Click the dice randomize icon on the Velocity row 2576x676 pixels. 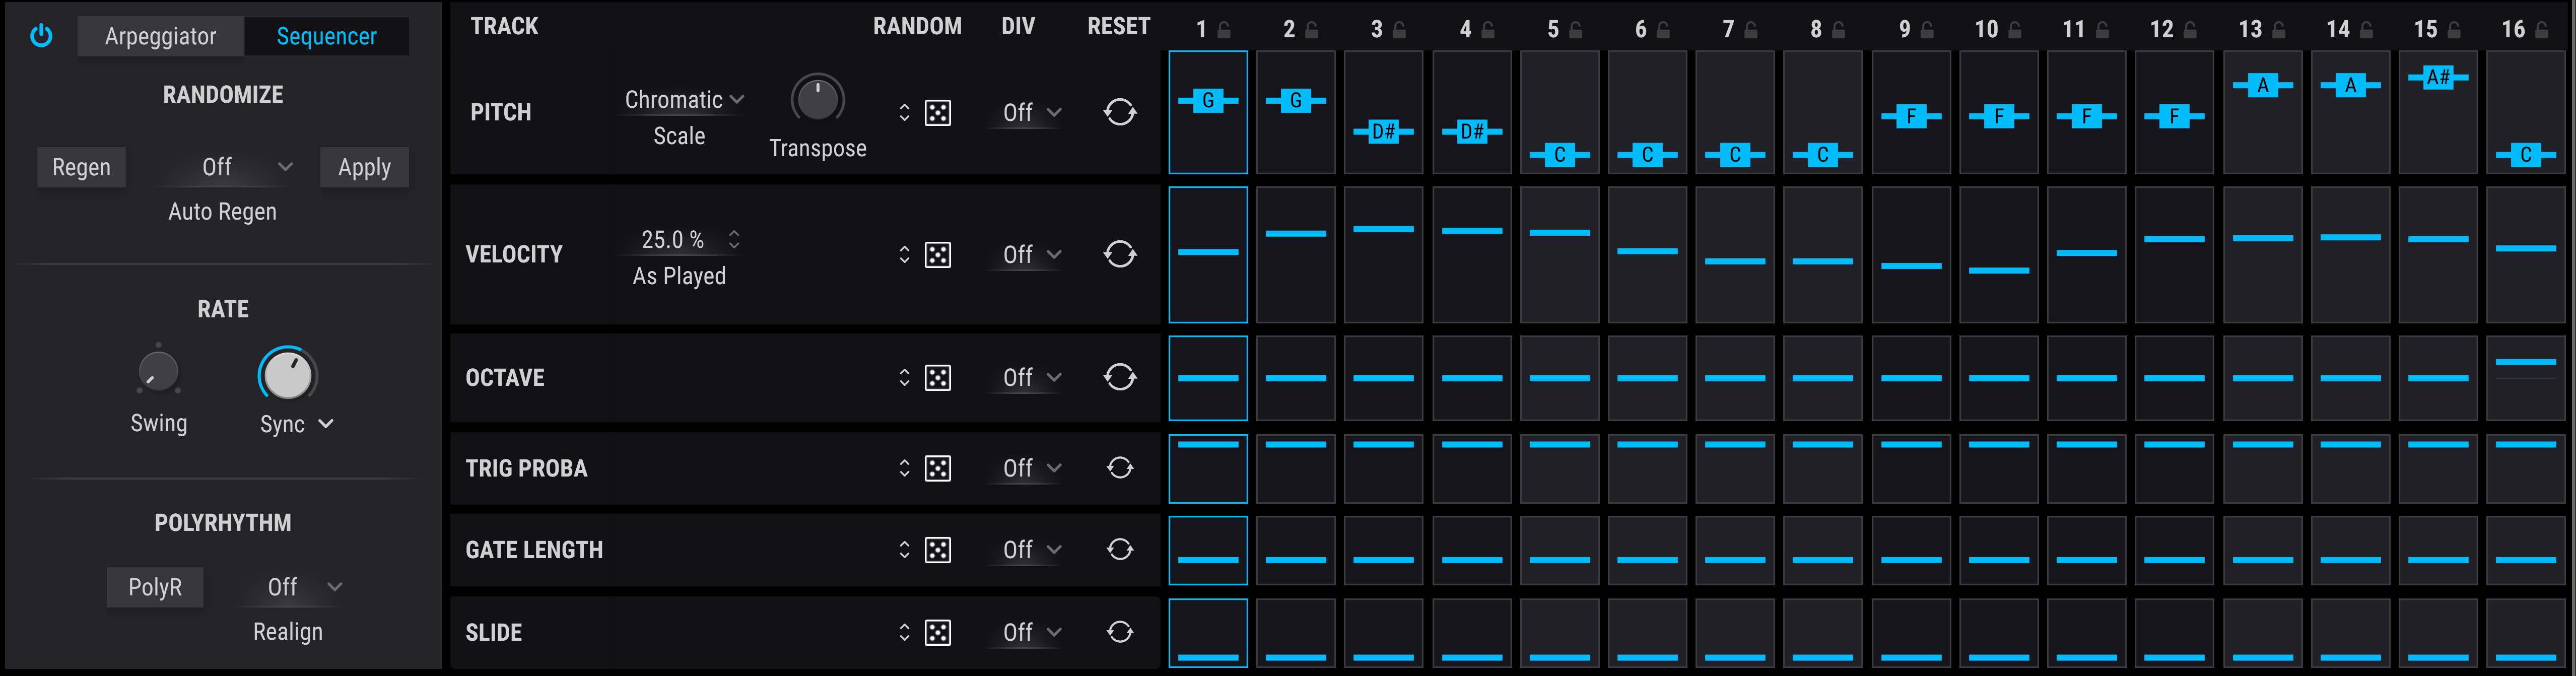tap(937, 255)
